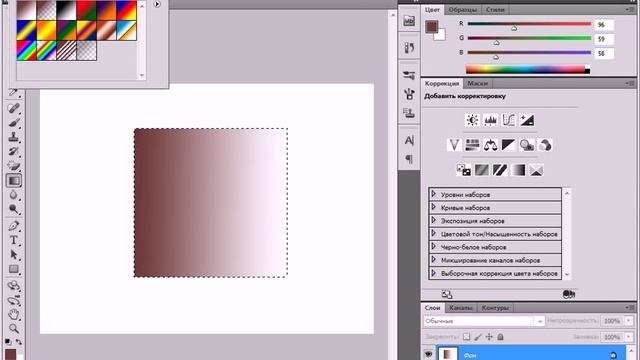Add a Vibrance adjustment (V icon)
The width and height of the screenshot is (640, 360).
point(454,145)
